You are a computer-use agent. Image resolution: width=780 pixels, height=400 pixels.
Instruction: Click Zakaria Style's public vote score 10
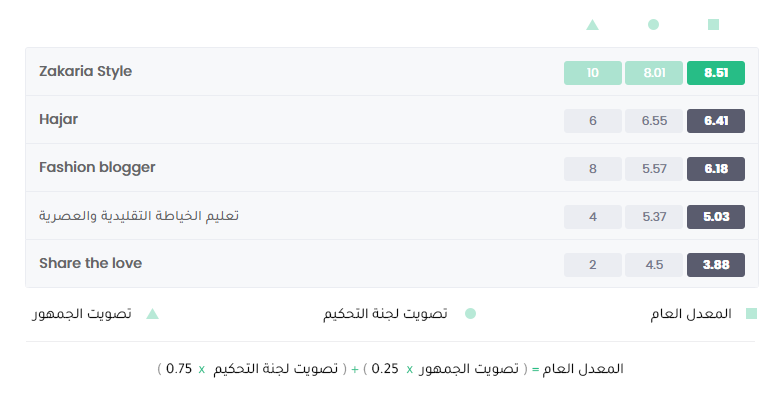click(x=592, y=73)
